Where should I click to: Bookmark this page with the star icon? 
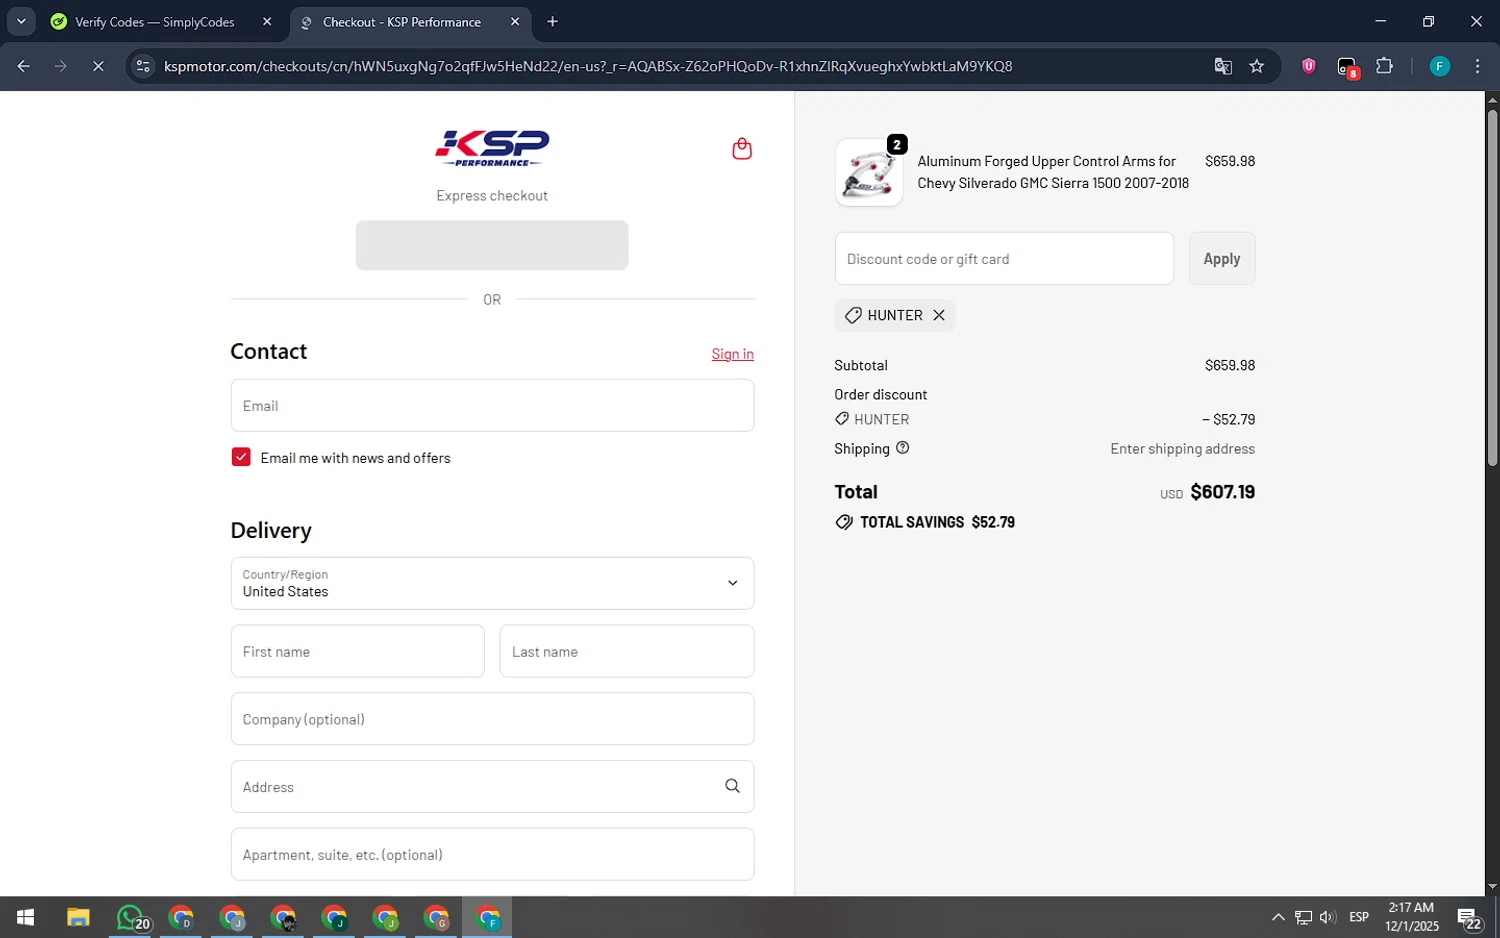tap(1257, 66)
